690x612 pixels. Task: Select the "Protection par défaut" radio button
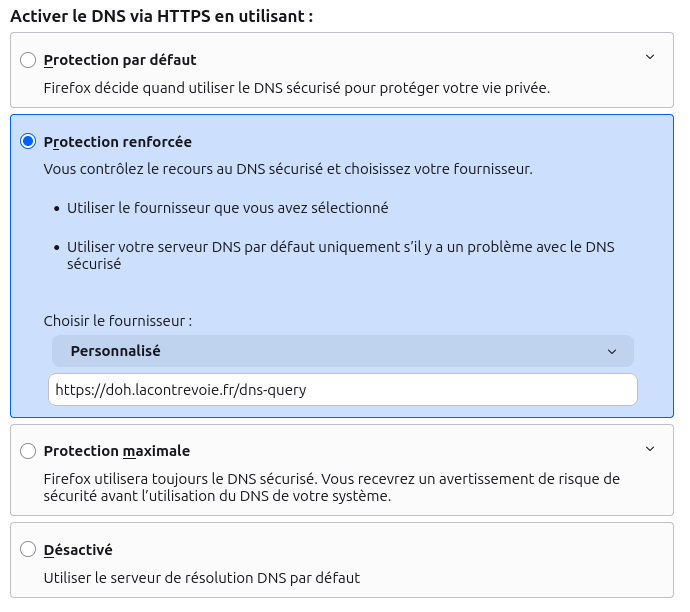pyautogui.click(x=28, y=60)
